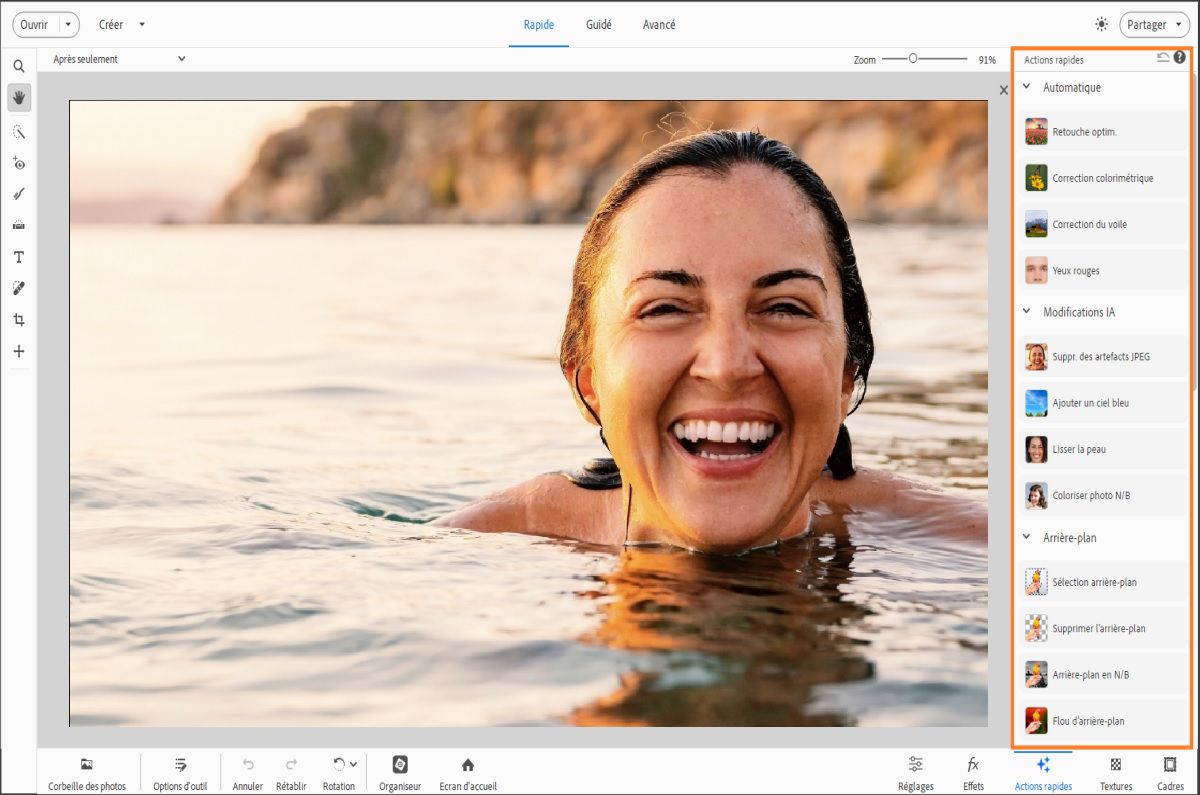The width and height of the screenshot is (1200, 795).
Task: Apply Correction du voile action
Action: pos(1104,224)
